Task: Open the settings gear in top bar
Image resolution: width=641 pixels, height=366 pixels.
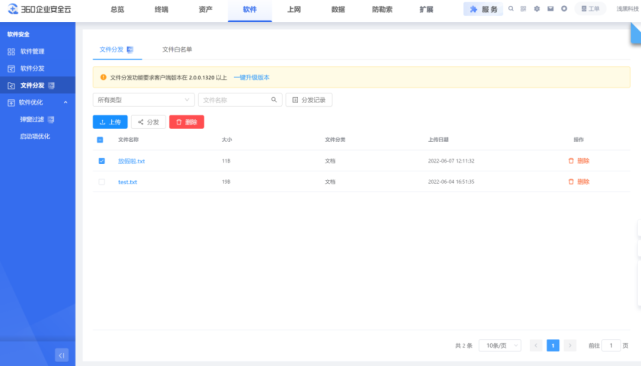Action: (x=537, y=9)
